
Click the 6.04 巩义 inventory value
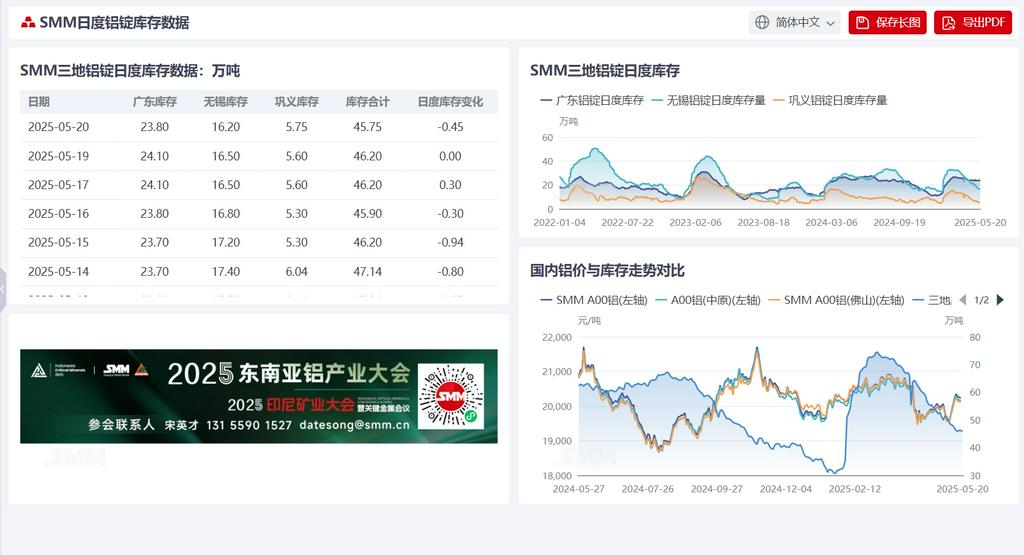[x=296, y=271]
